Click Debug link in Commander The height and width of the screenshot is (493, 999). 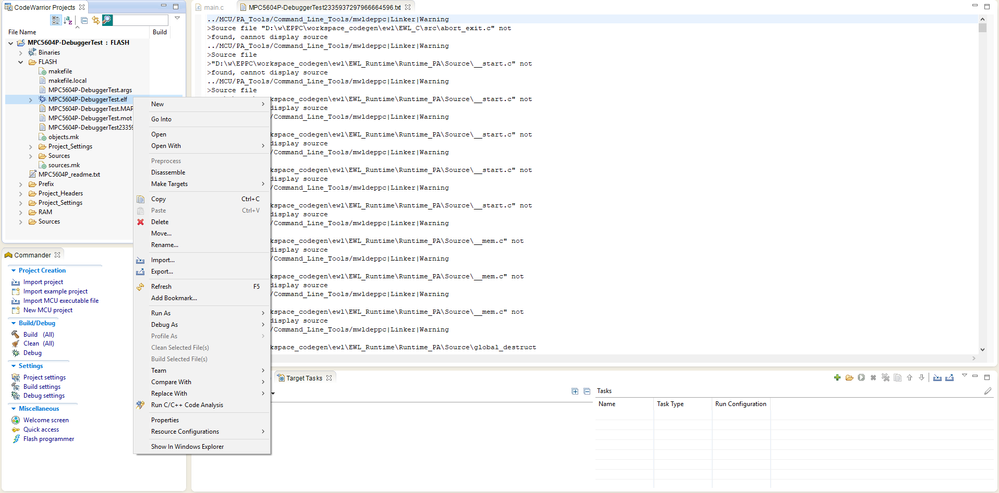pyautogui.click(x=32, y=353)
